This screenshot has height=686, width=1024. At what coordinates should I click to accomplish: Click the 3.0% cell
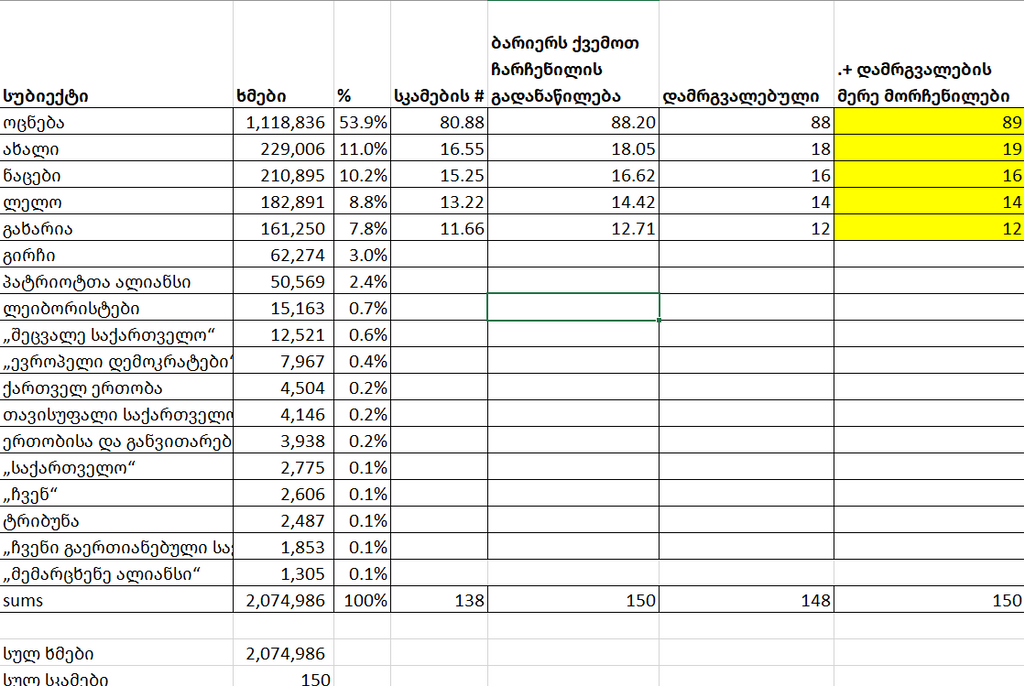tap(362, 255)
